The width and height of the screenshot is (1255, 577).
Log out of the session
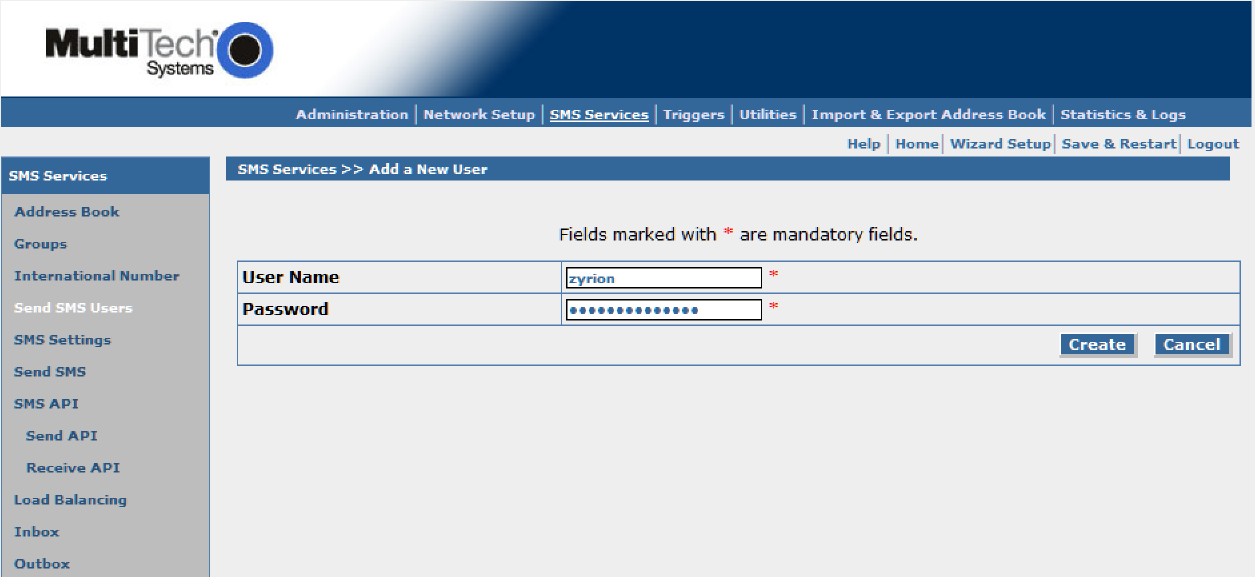point(1213,144)
